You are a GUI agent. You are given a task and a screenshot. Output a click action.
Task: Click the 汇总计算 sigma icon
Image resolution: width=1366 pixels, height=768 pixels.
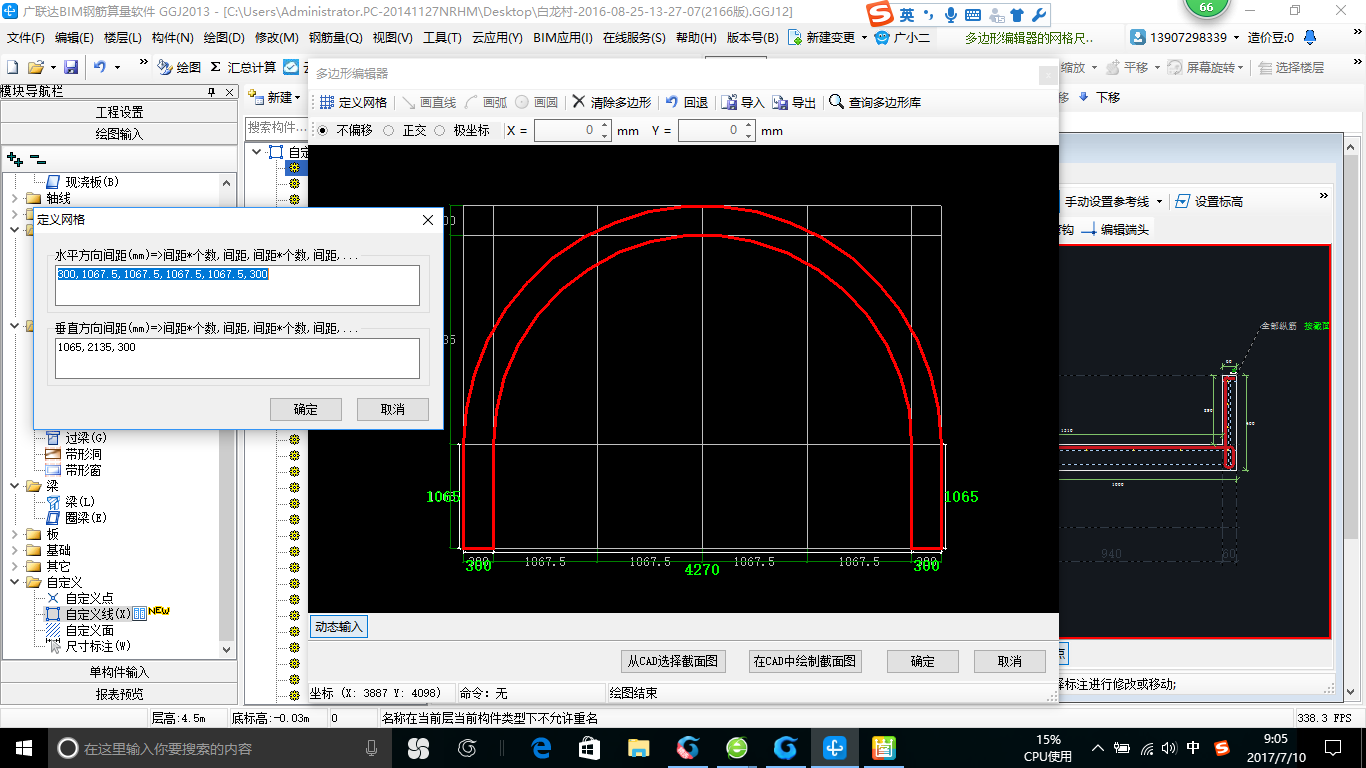point(216,67)
